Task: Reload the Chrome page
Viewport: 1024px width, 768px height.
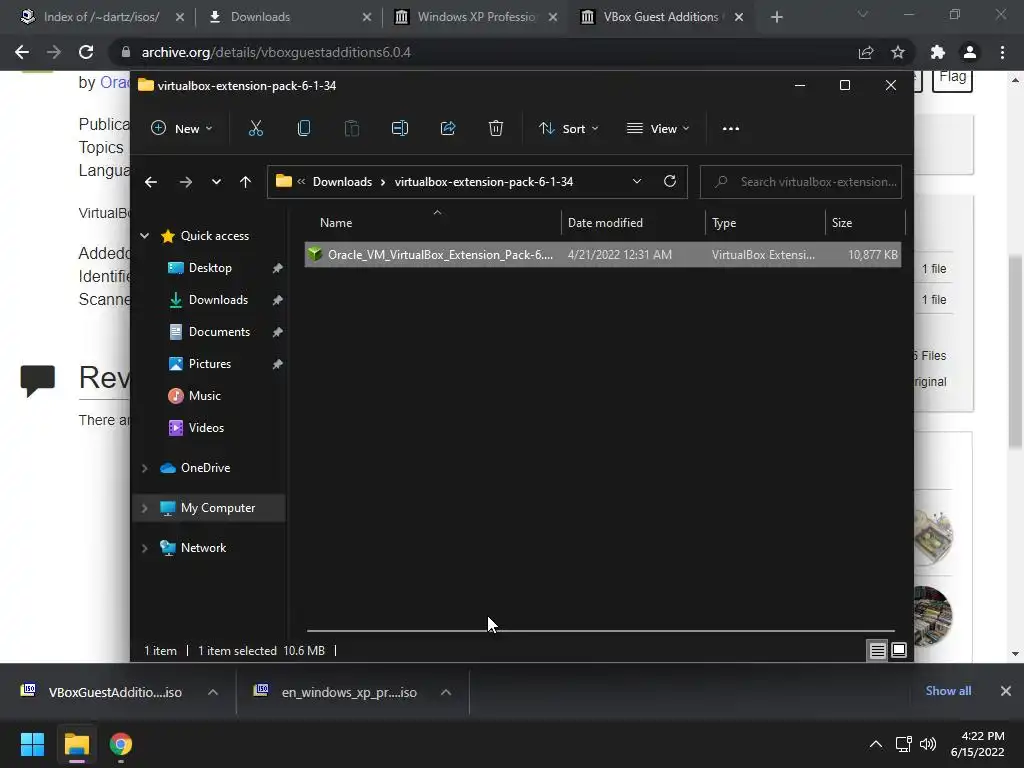Action: point(86,52)
